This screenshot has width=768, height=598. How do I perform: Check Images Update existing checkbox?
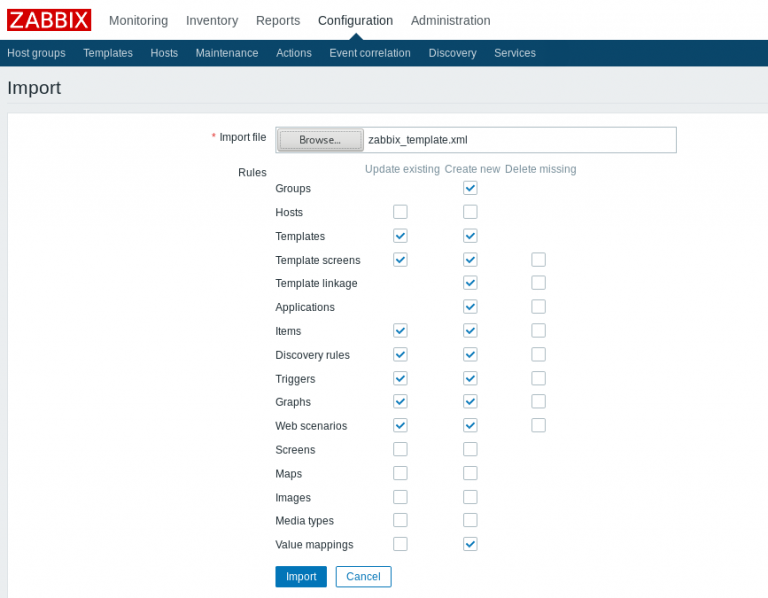400,497
